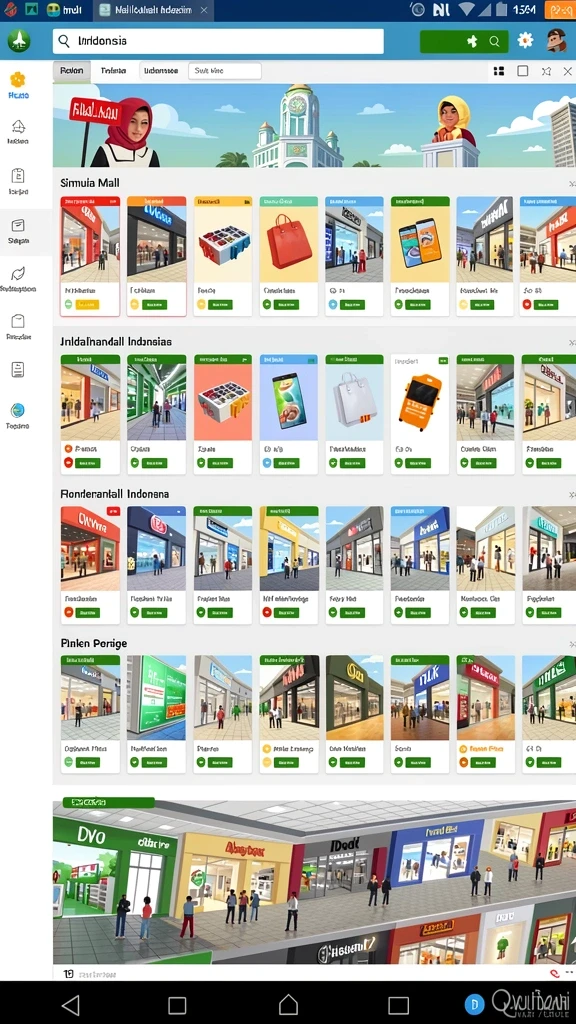Open the white shopping bag product card
The image size is (576, 1024).
click(354, 413)
